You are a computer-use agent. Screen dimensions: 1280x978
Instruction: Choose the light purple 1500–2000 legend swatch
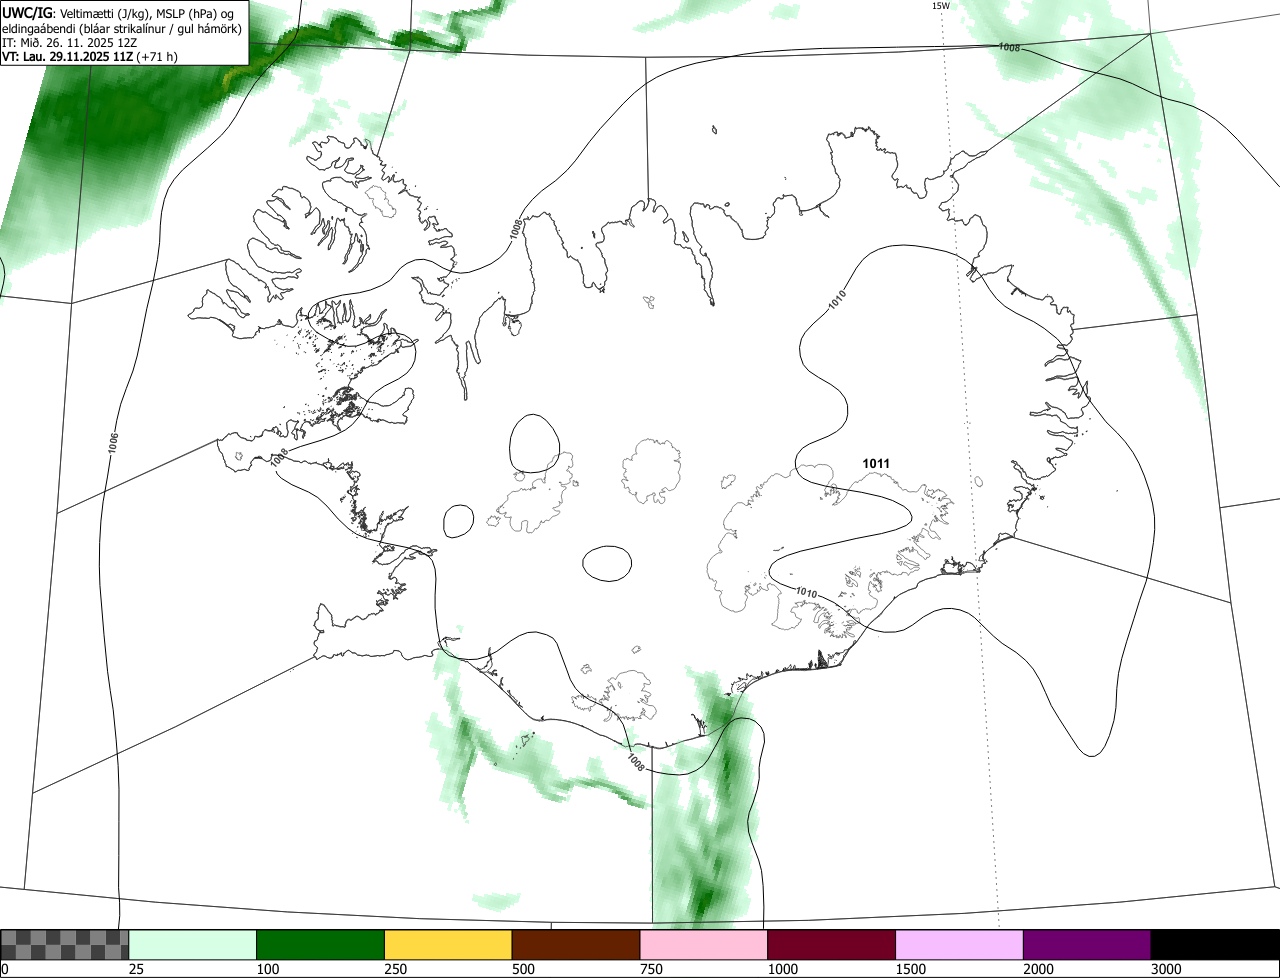pyautogui.click(x=959, y=945)
